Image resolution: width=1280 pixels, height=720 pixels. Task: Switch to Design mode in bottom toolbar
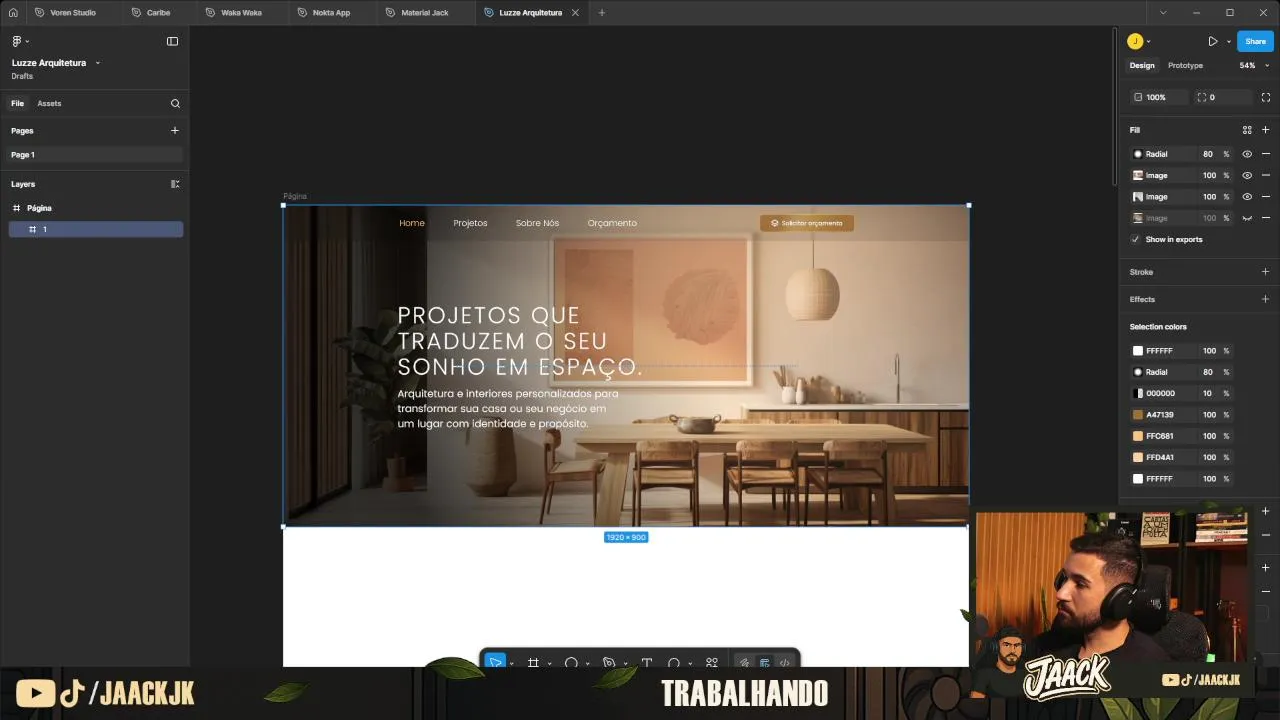pos(764,662)
